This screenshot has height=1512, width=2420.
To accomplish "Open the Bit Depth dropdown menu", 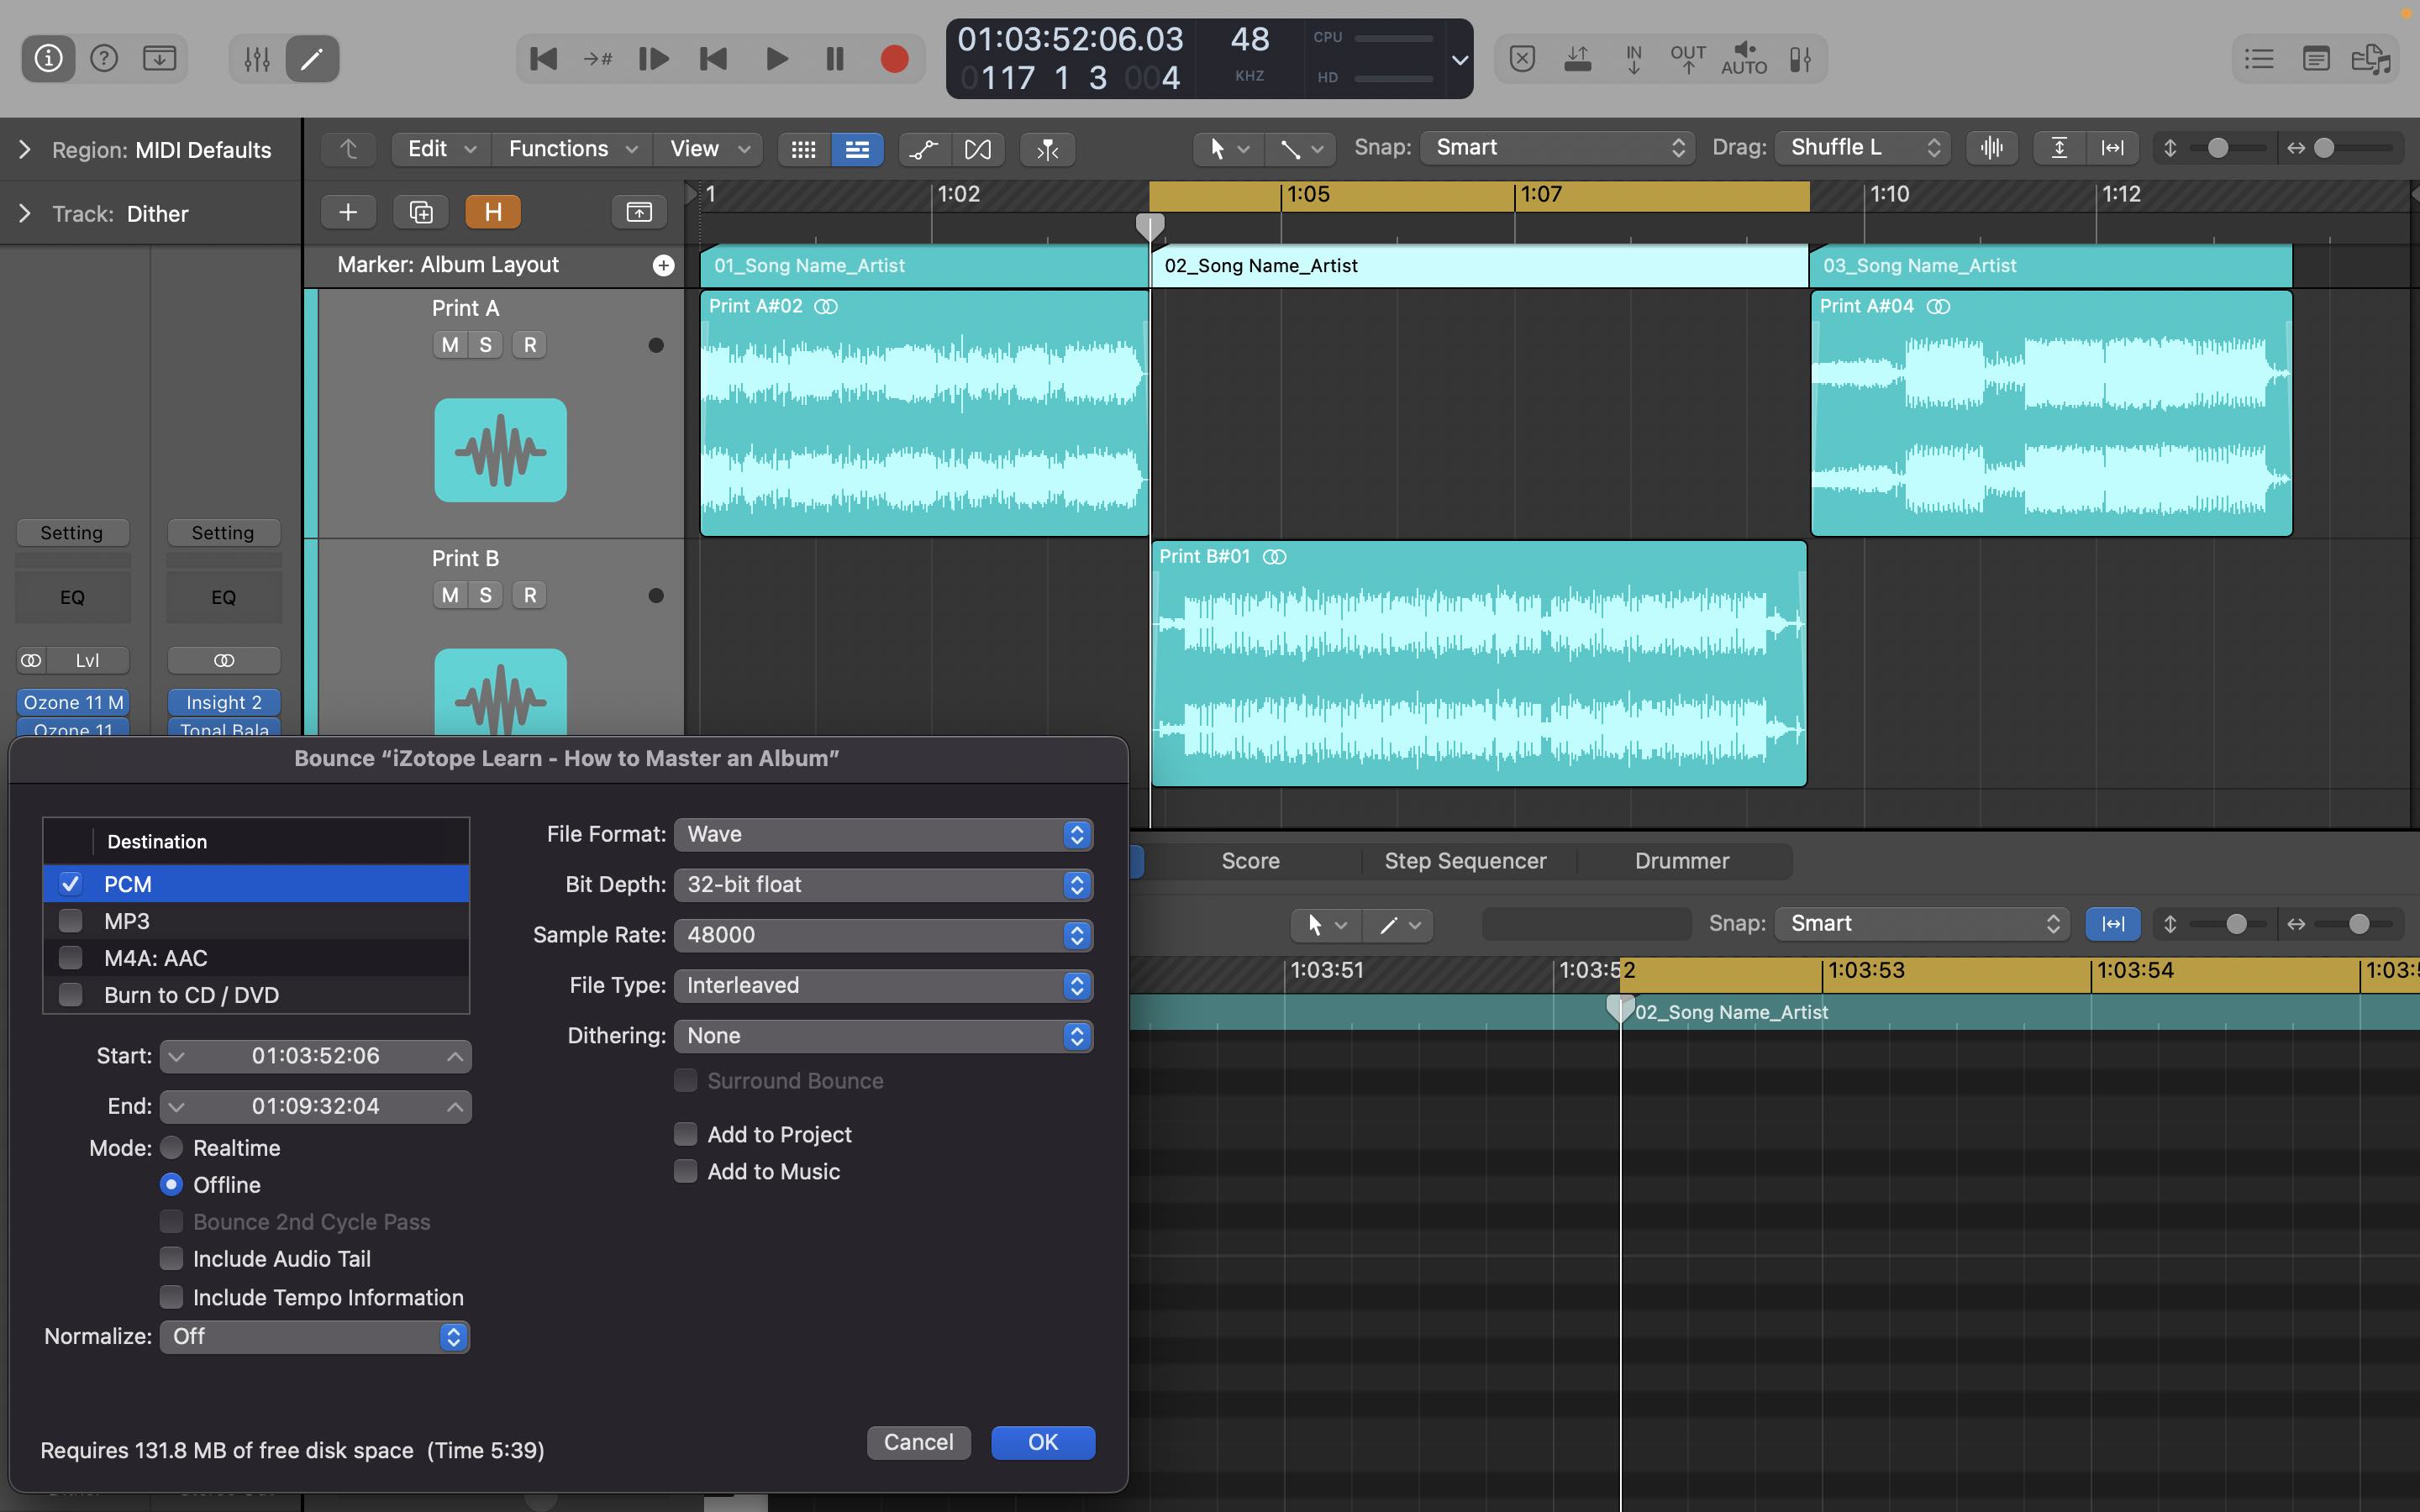I will pos(883,883).
